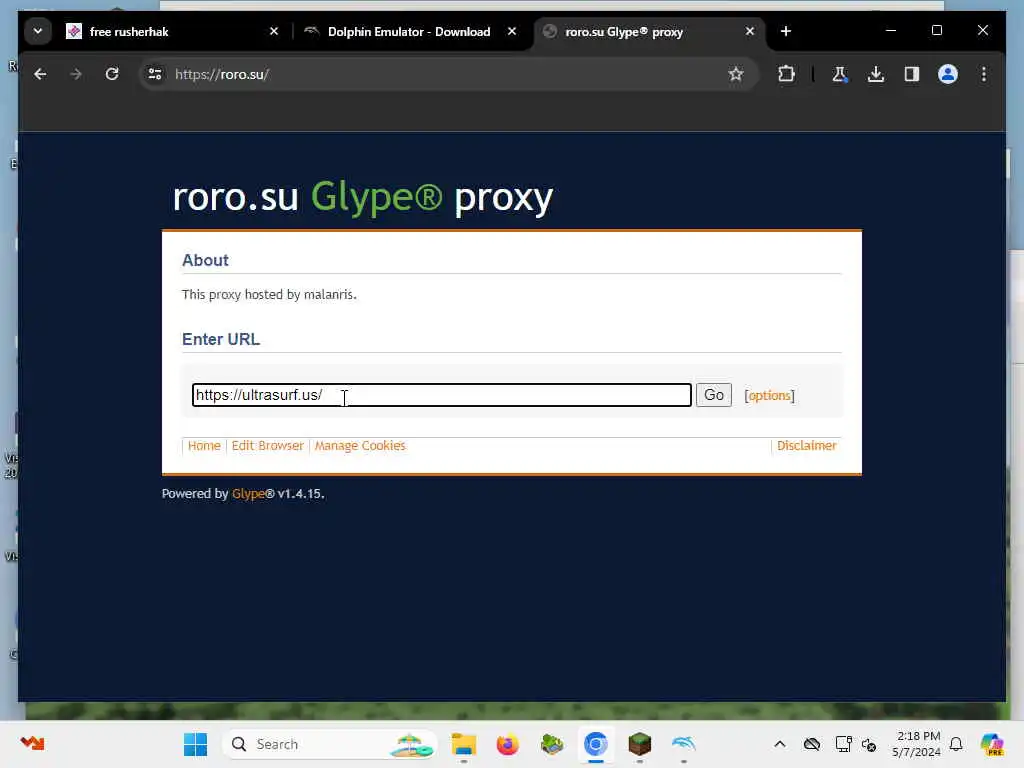The width and height of the screenshot is (1024, 768).
Task: Open File Explorer from taskbar
Action: 464,744
